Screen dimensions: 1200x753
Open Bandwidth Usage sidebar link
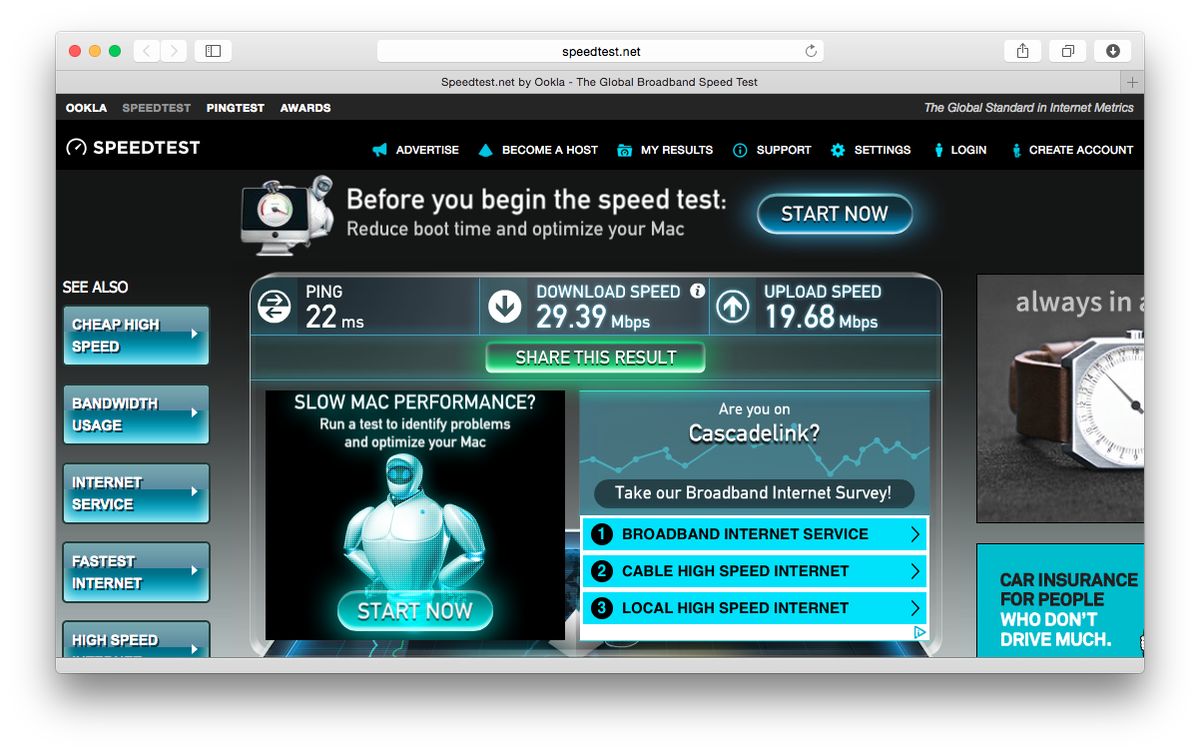[136, 414]
